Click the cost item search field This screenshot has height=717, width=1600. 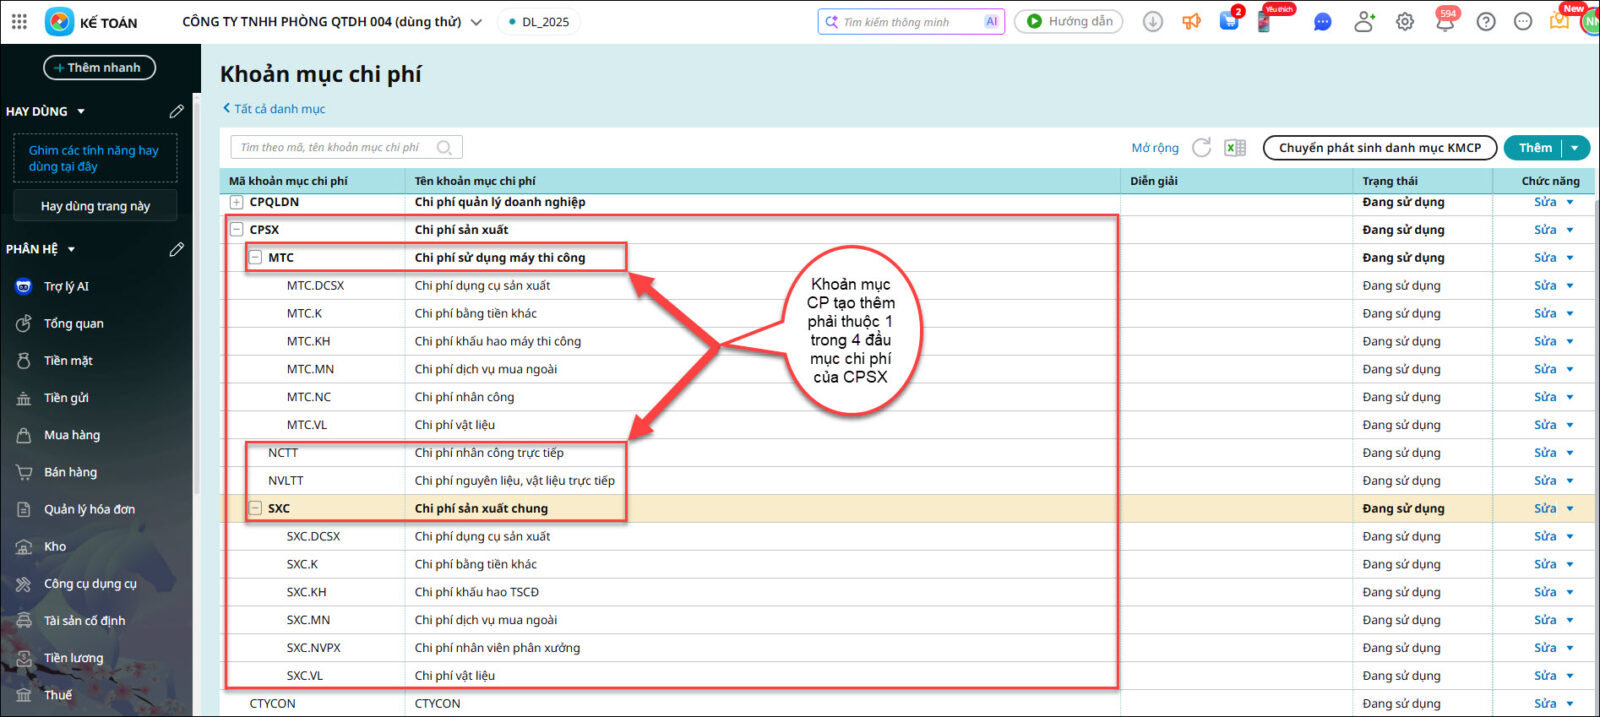coord(335,148)
